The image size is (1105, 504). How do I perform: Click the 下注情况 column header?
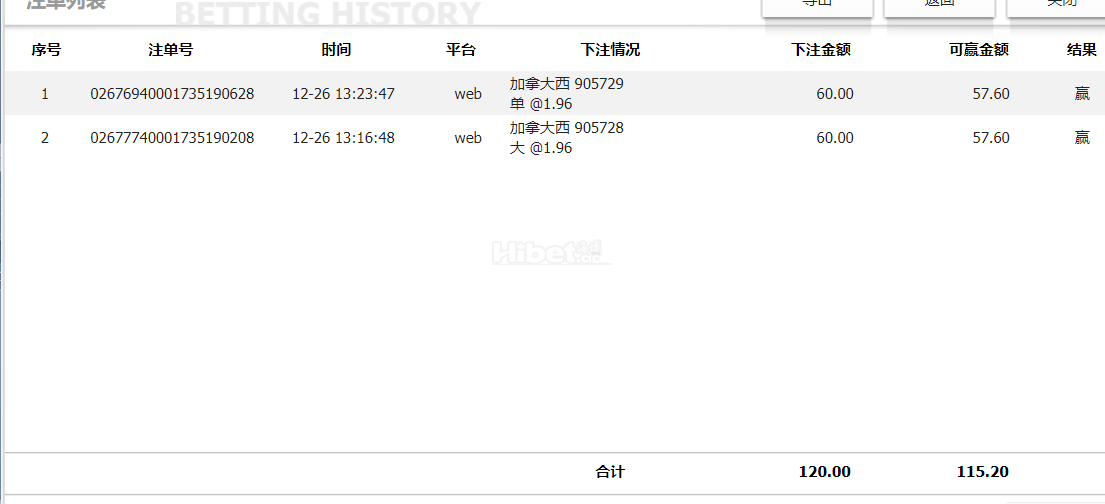(610, 50)
